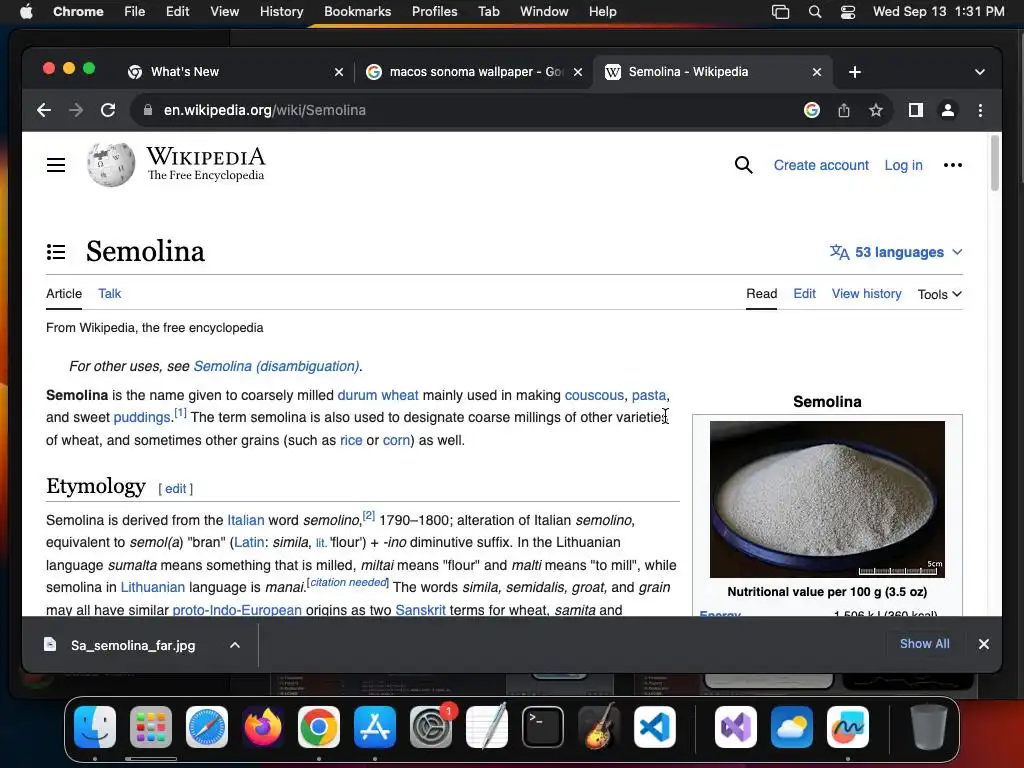This screenshot has height=768, width=1024.
Task: Launch Safari from the Dock
Action: pyautogui.click(x=207, y=727)
